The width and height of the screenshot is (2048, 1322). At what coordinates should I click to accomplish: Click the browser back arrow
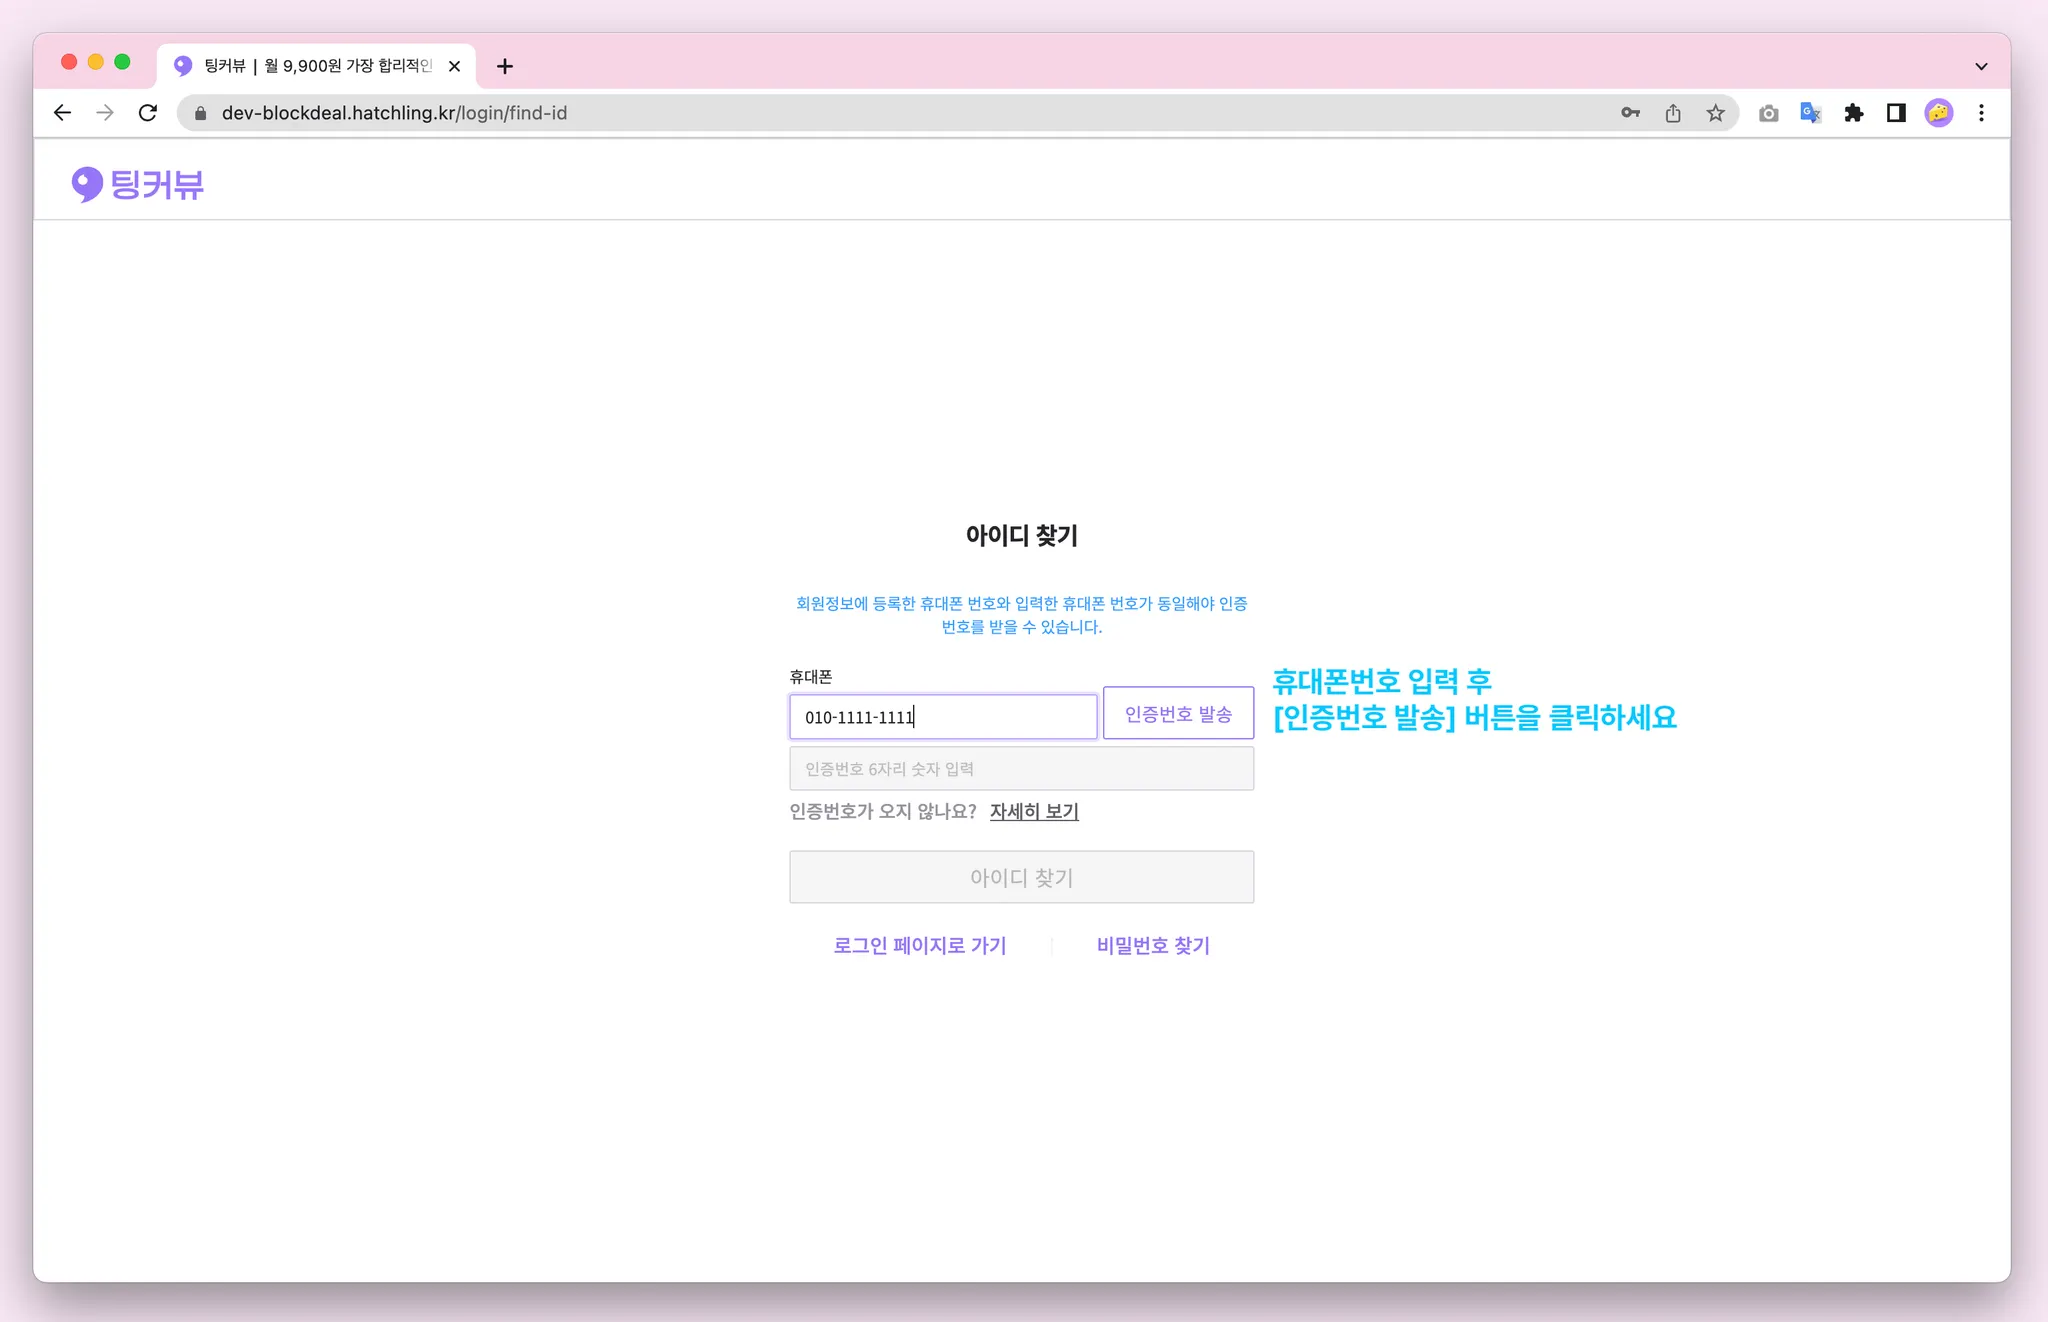click(x=62, y=113)
